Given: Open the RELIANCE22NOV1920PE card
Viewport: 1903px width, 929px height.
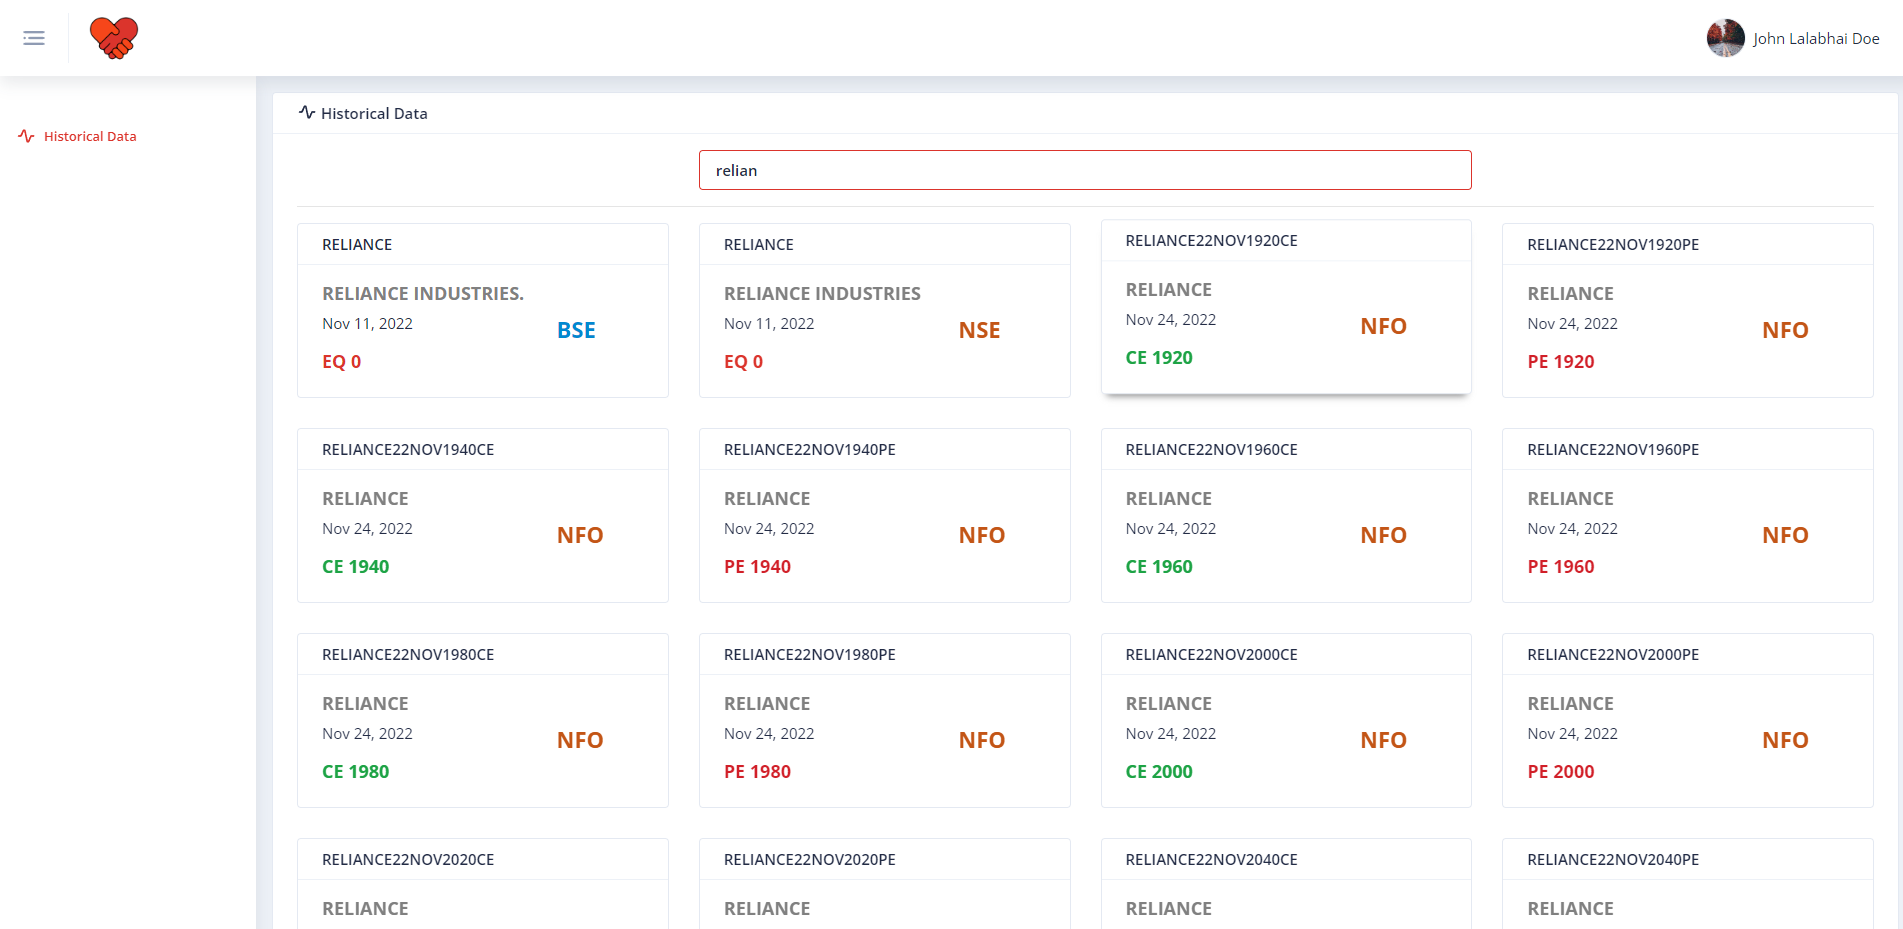Looking at the screenshot, I should (x=1688, y=310).
